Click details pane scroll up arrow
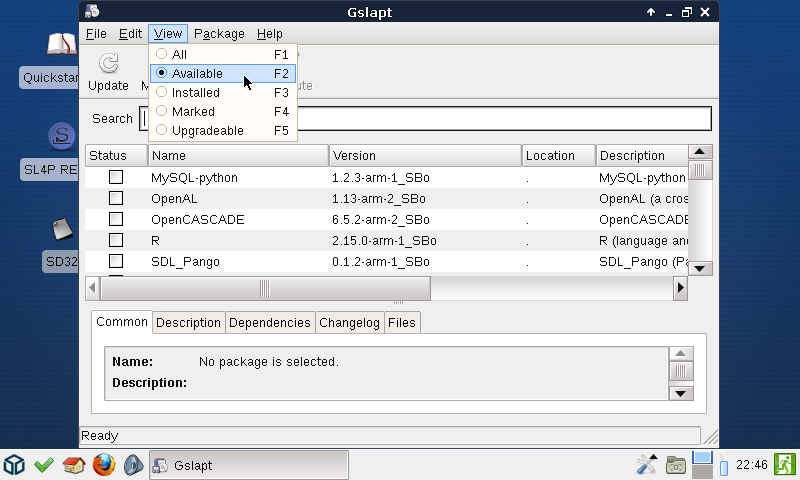 (681, 353)
